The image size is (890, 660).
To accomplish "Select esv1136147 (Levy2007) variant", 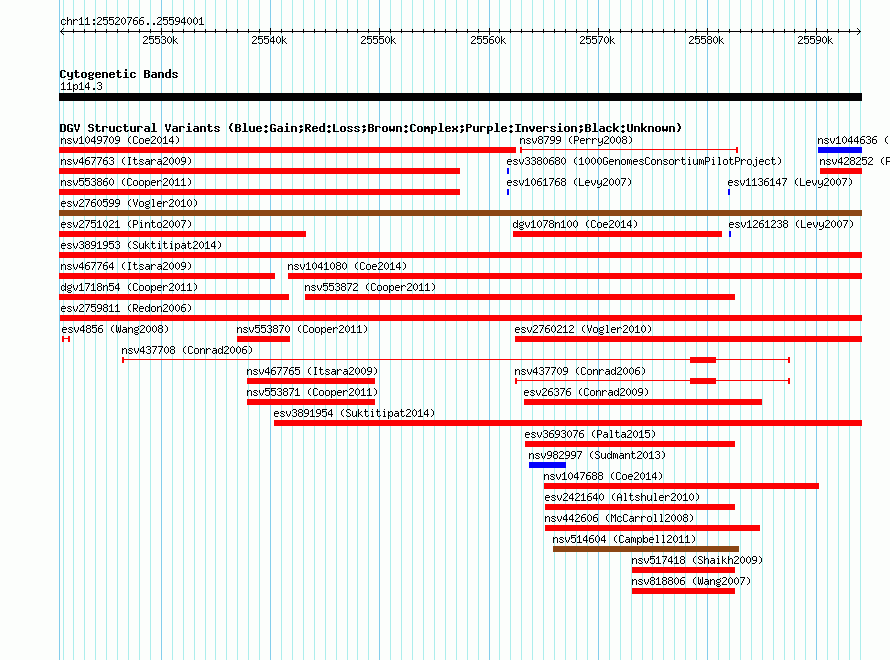I will coord(729,192).
